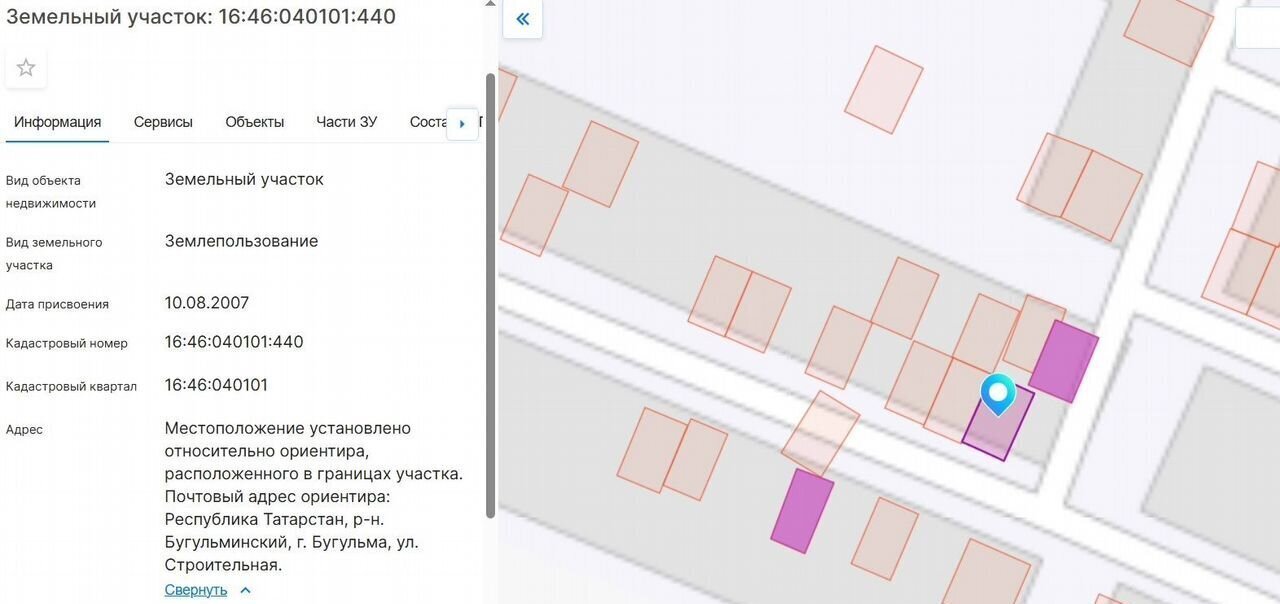Click the parcel title 16:46:040101:440 heading
Screen dimensions: 1280x604
click(x=201, y=16)
